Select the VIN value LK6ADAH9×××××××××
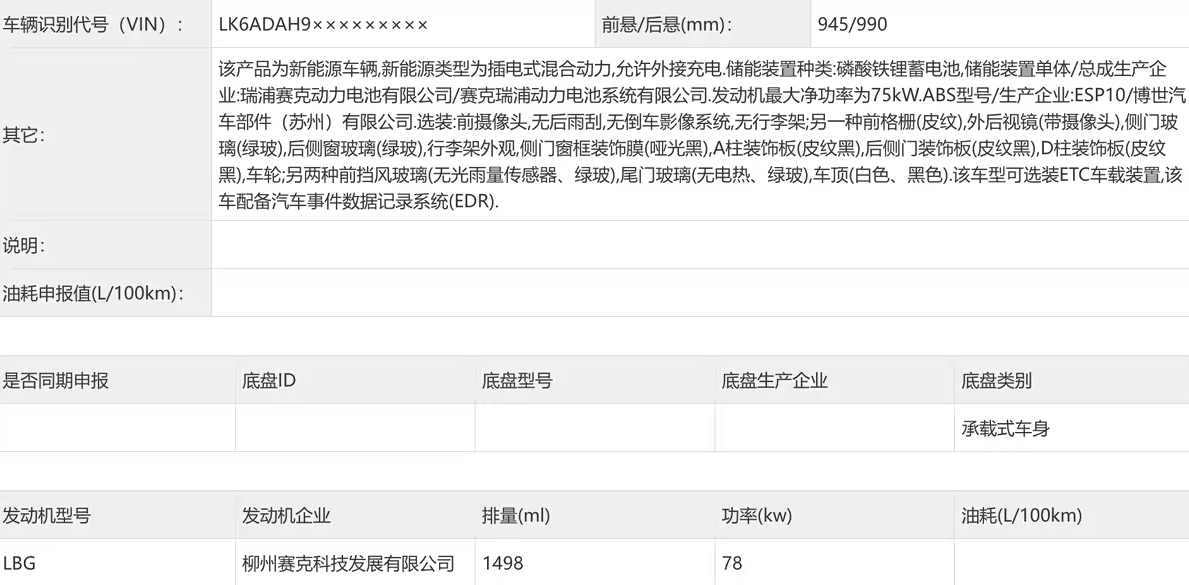The image size is (1189, 585). coord(323,24)
